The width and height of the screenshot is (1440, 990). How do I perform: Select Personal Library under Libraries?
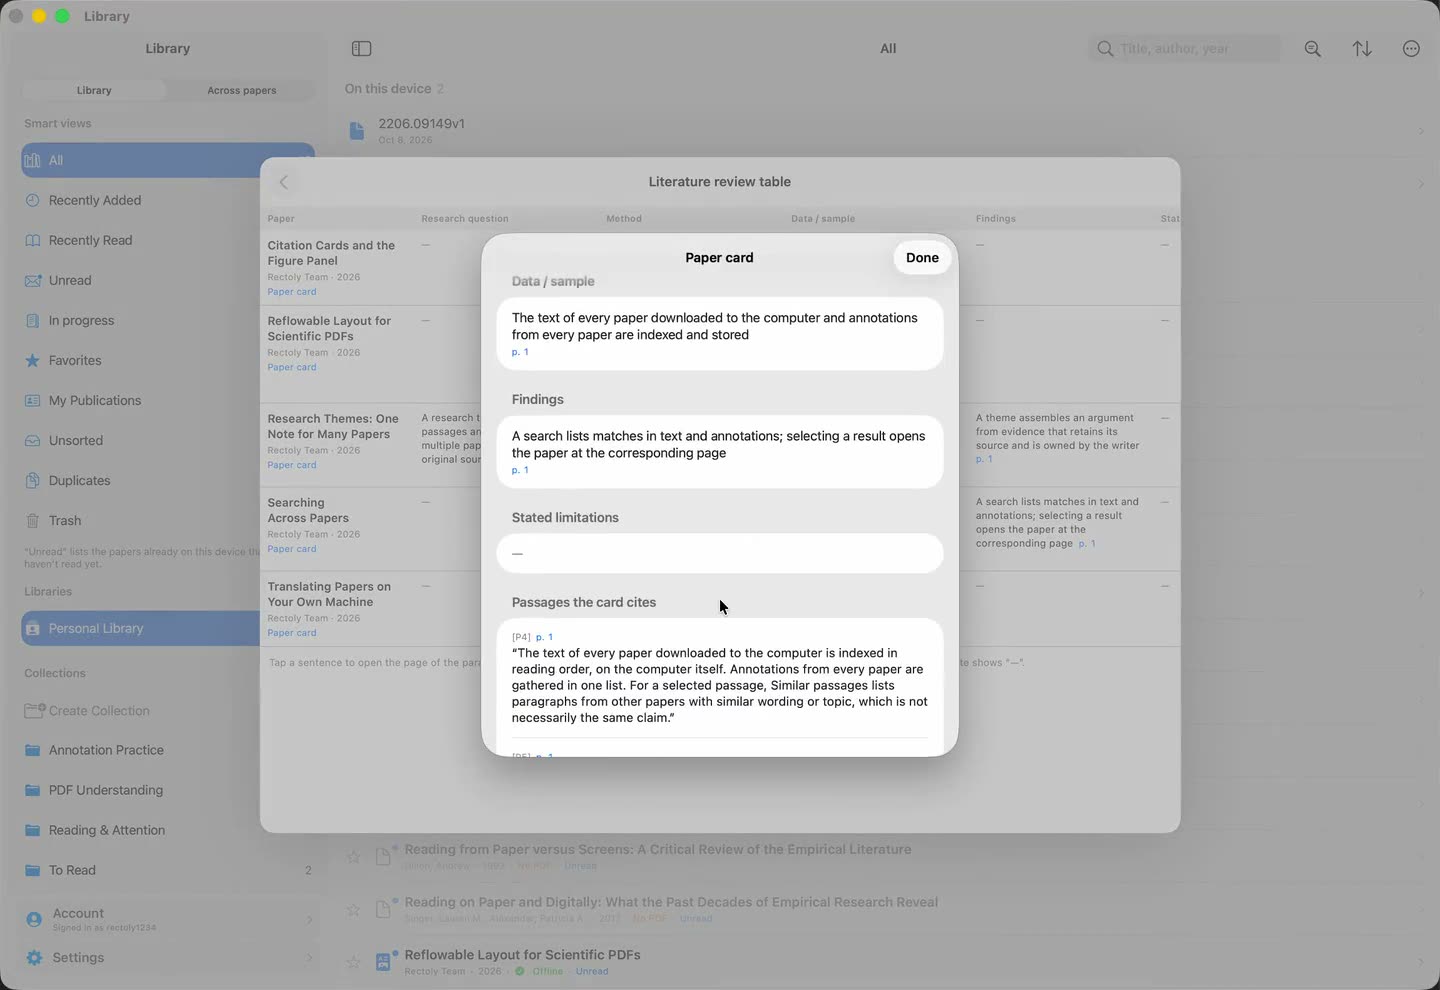coord(168,628)
